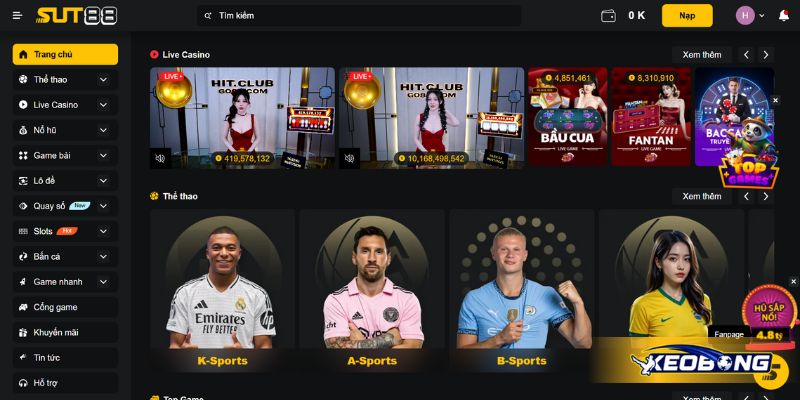
Task: Unmute the second live casino stream
Action: click(x=349, y=158)
